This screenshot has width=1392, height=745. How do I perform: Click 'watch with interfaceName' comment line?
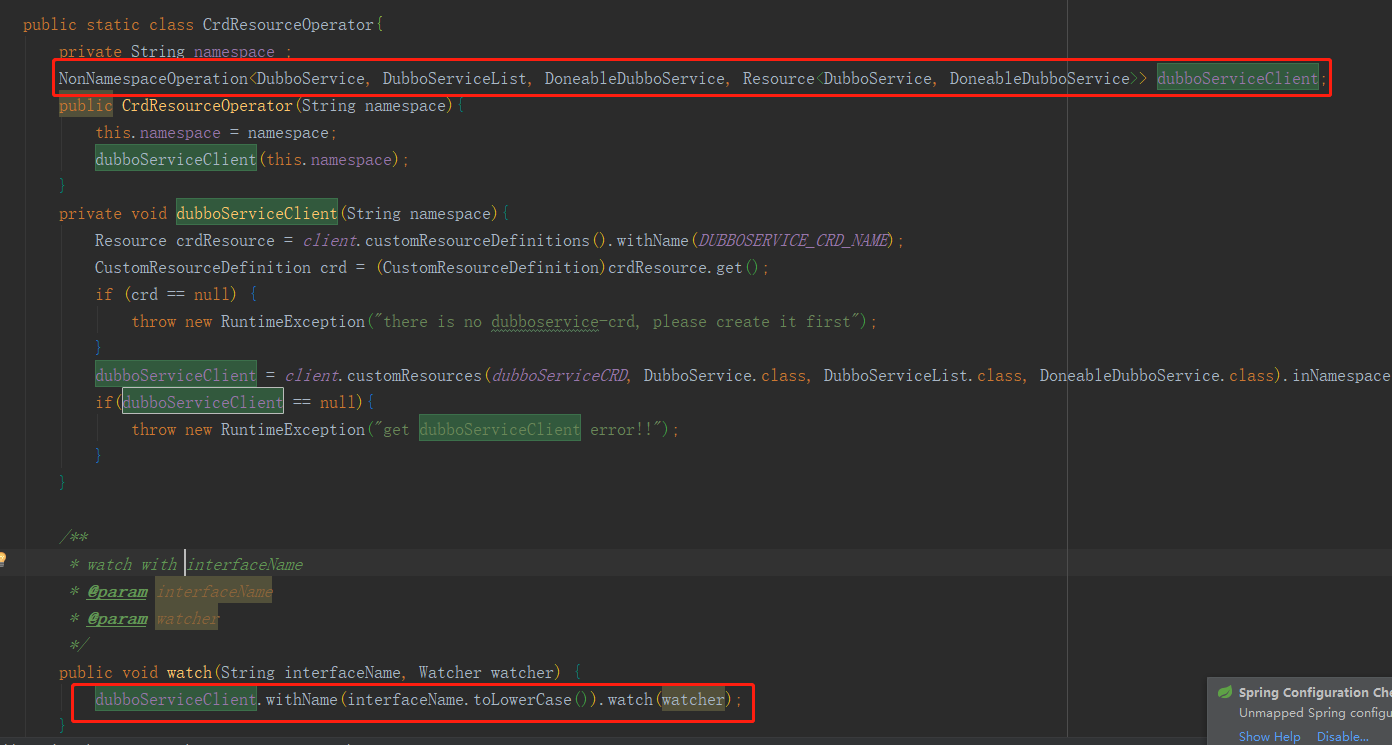tap(186, 564)
